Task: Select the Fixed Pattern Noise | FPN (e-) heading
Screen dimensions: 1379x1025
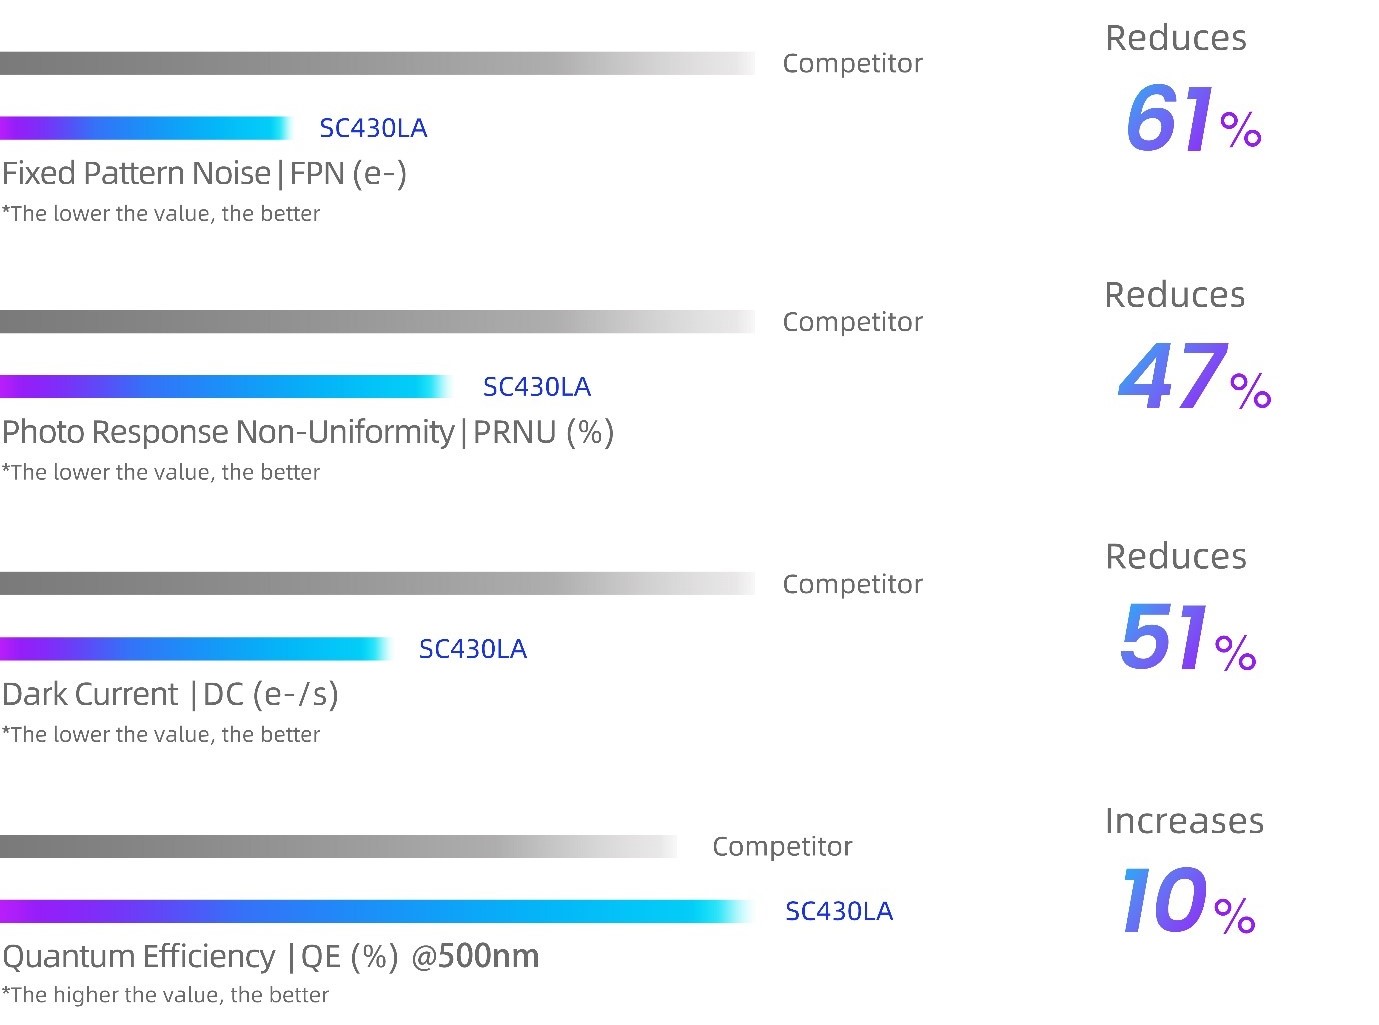Action: [x=204, y=174]
